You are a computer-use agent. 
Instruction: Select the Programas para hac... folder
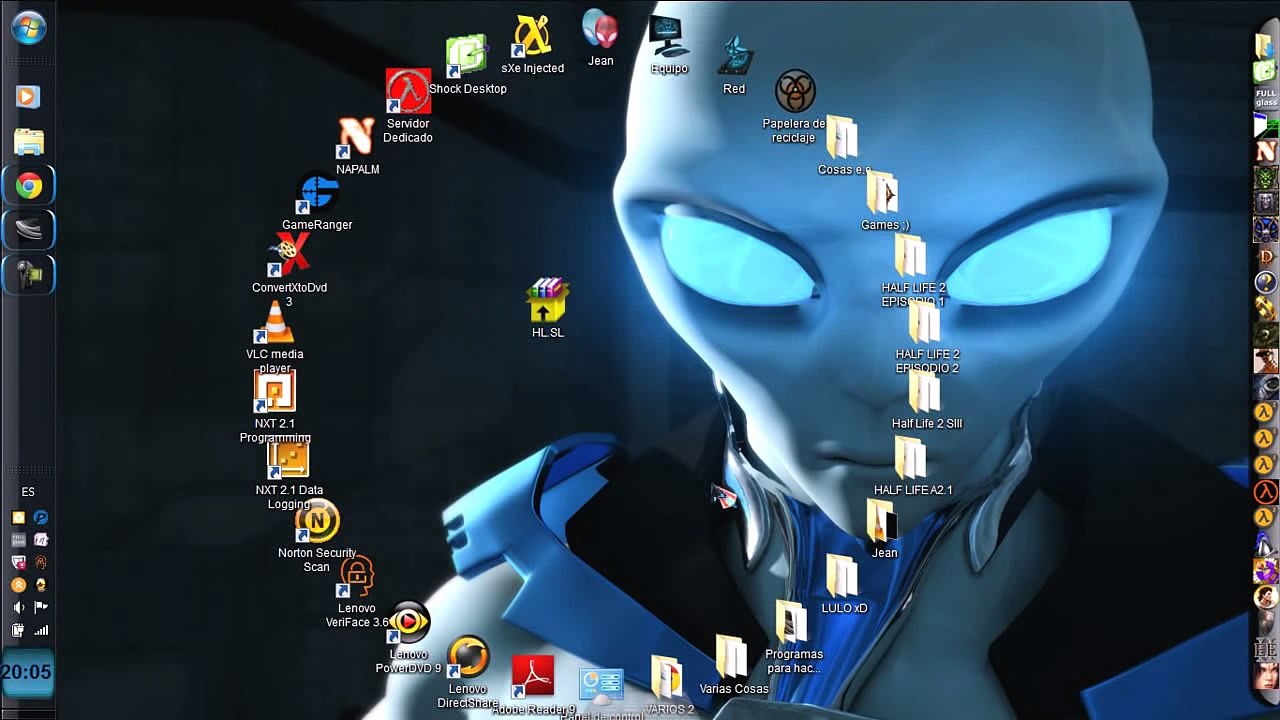(792, 624)
